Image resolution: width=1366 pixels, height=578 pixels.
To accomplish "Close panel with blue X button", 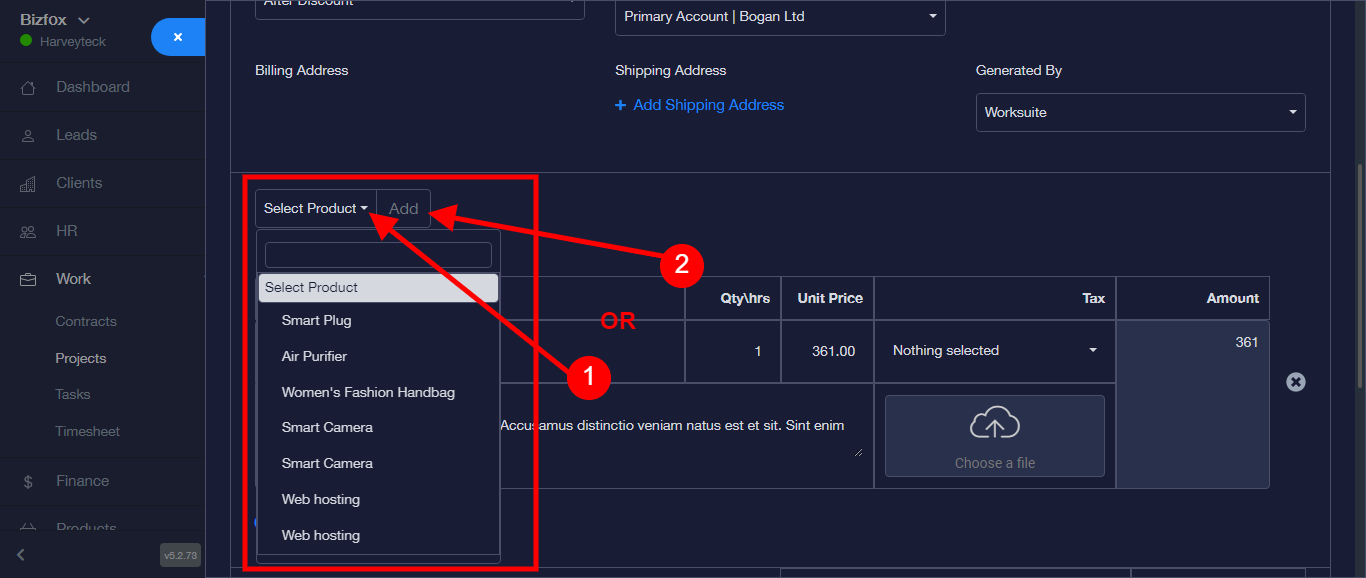I will 178,37.
